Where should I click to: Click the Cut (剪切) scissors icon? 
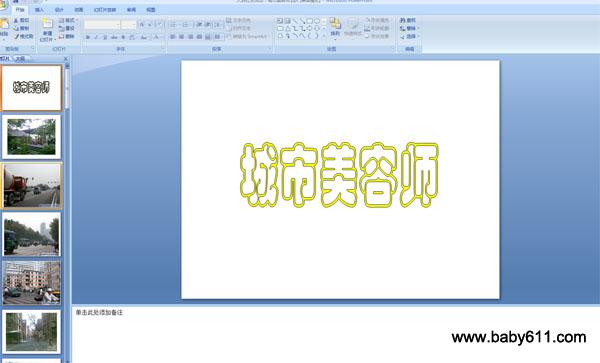(x=16, y=20)
